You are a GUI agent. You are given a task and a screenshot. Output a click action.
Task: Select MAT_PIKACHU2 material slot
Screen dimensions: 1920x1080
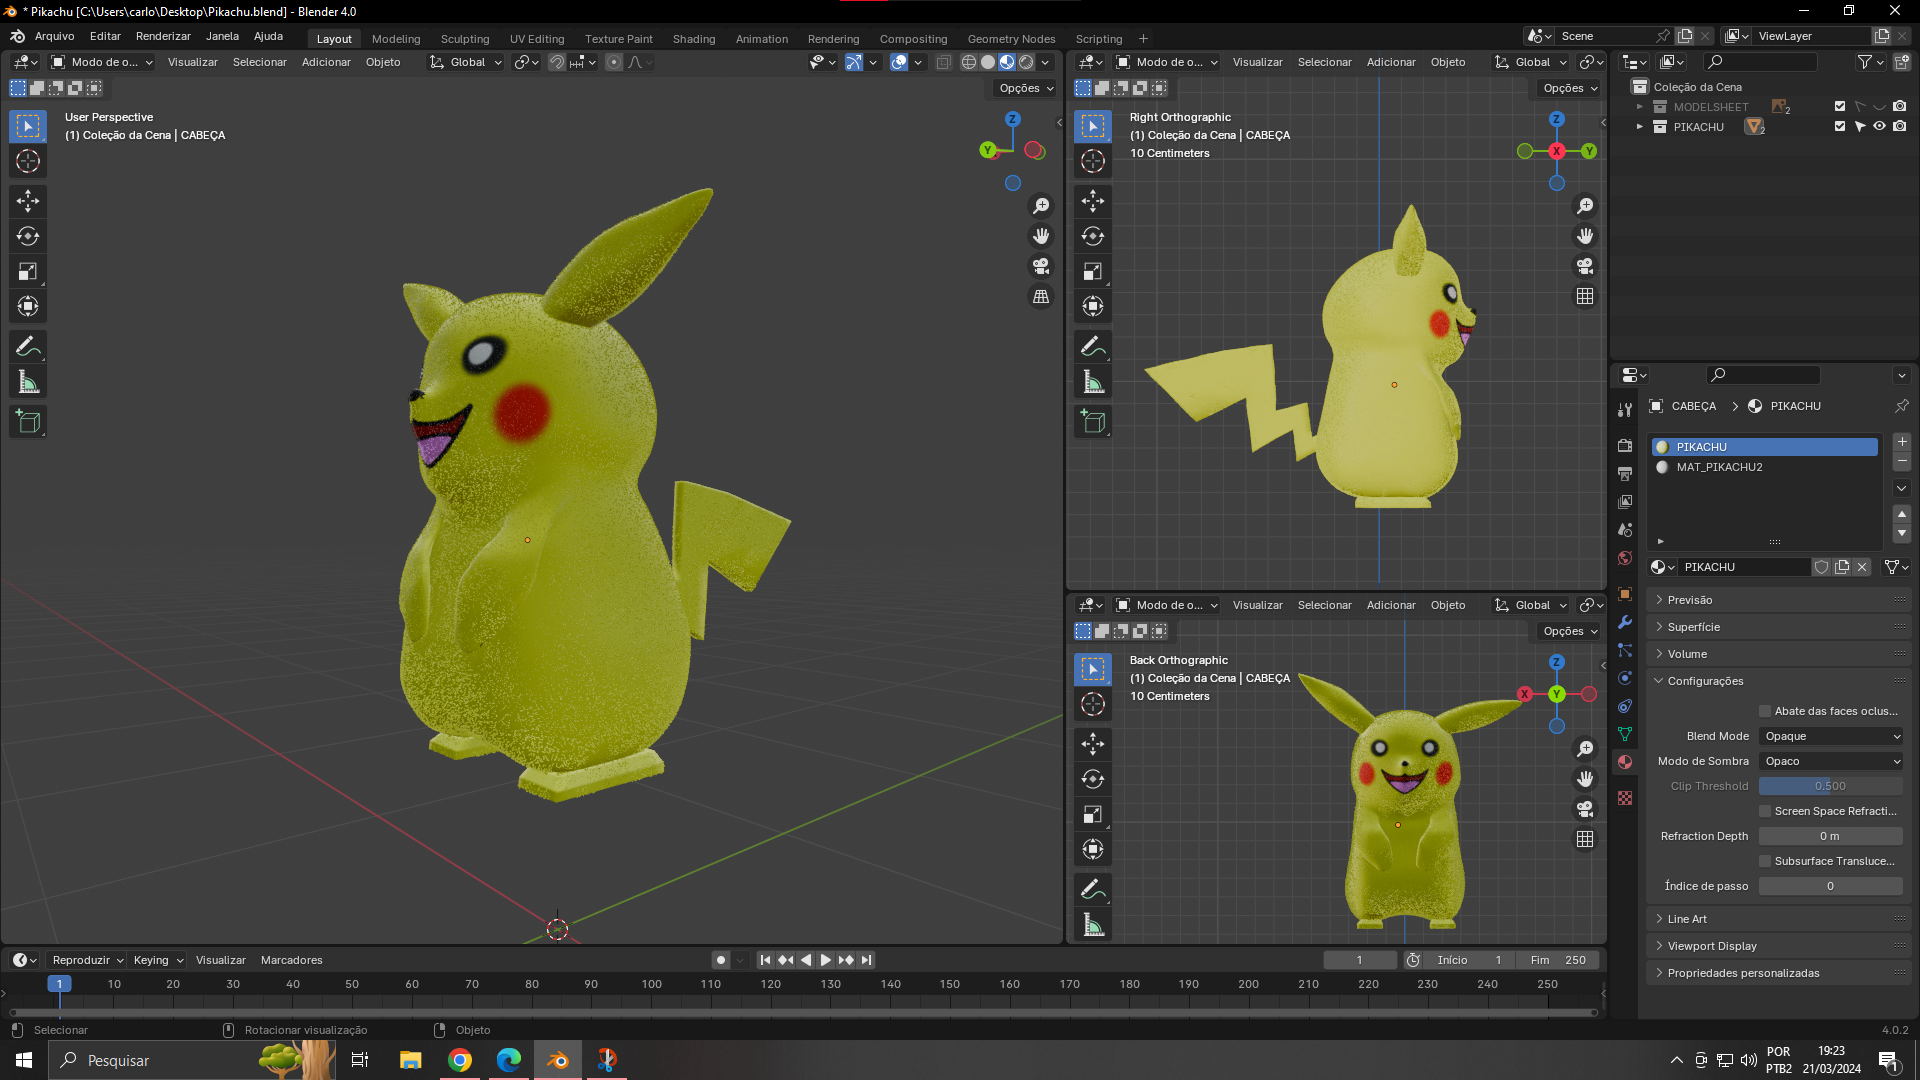point(1719,467)
